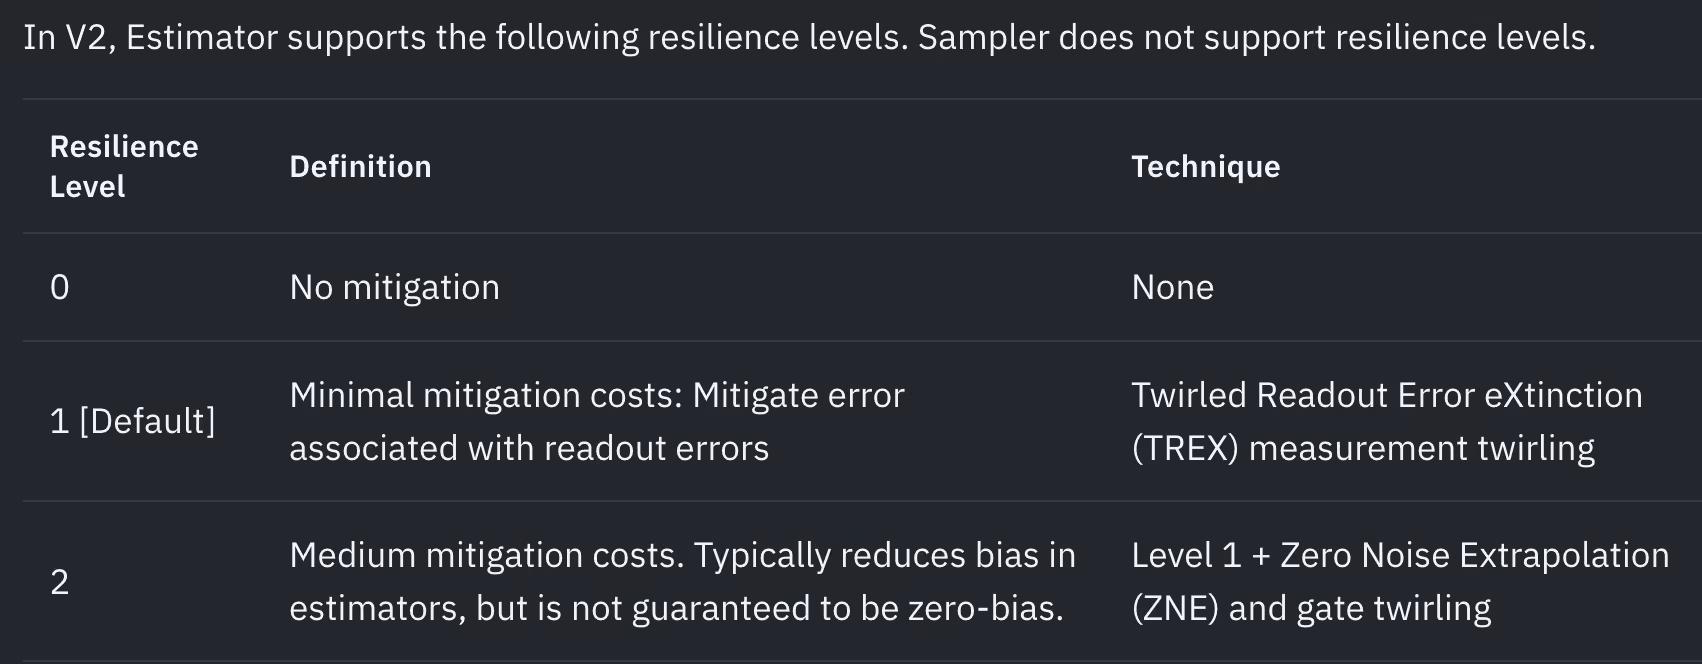This screenshot has width=1702, height=664.
Task: Click the "Resilience Level" column header
Action: [x=124, y=166]
